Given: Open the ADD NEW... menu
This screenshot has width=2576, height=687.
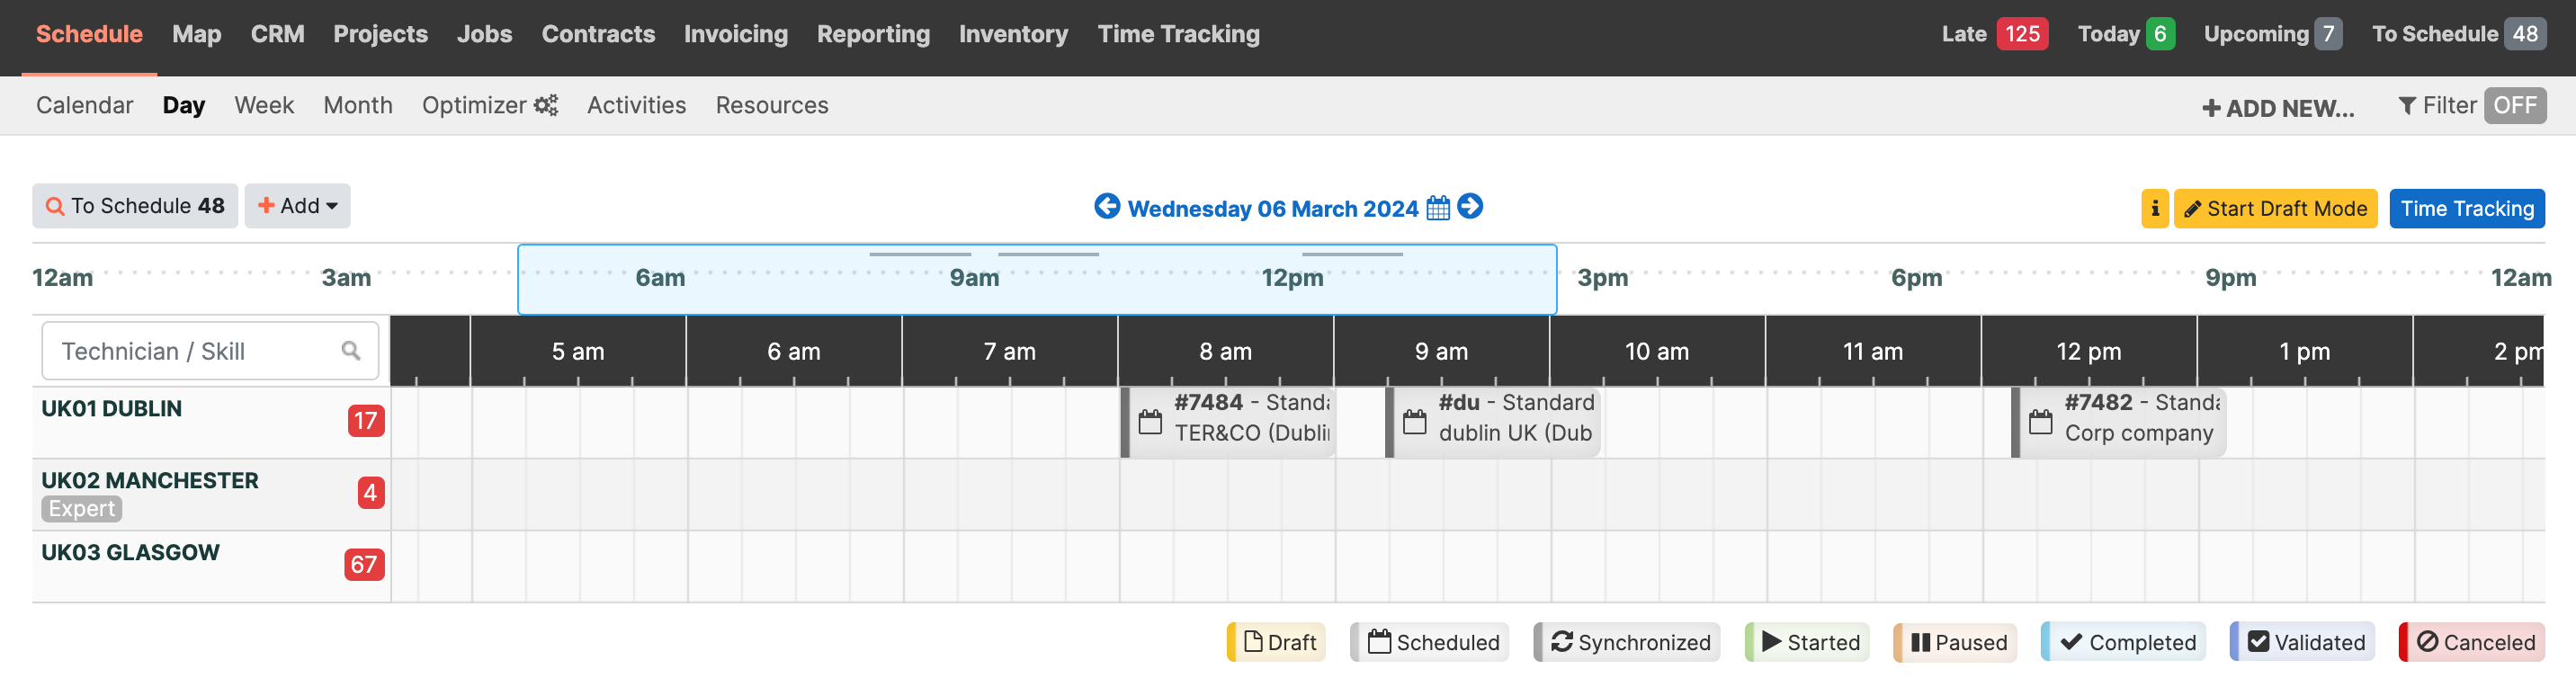Looking at the screenshot, I should [2277, 108].
